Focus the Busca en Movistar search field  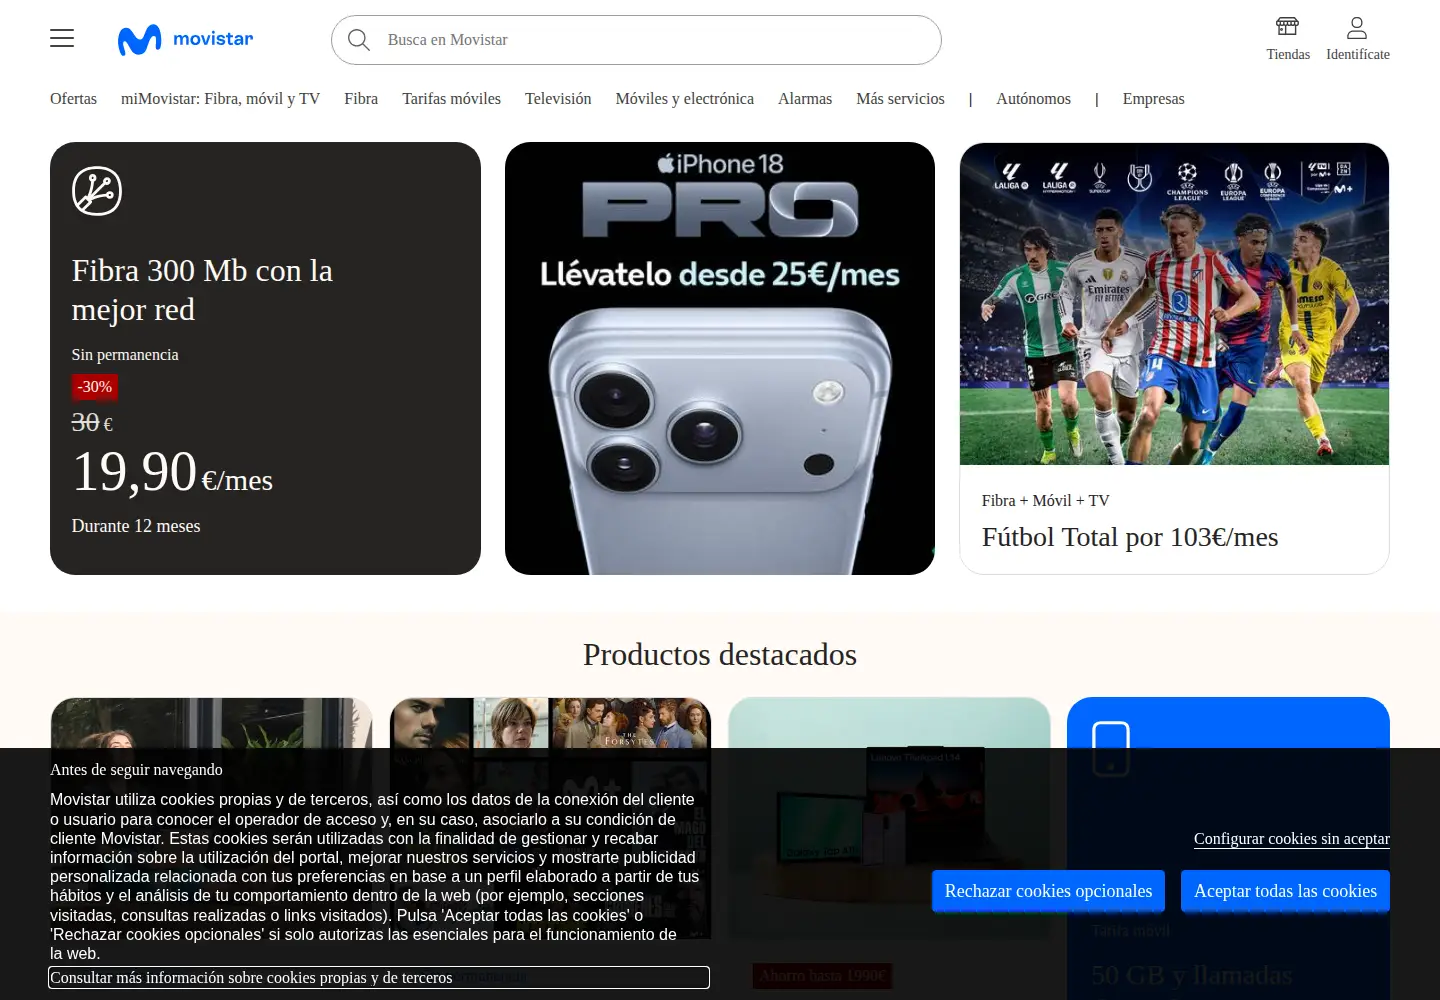pos(636,40)
